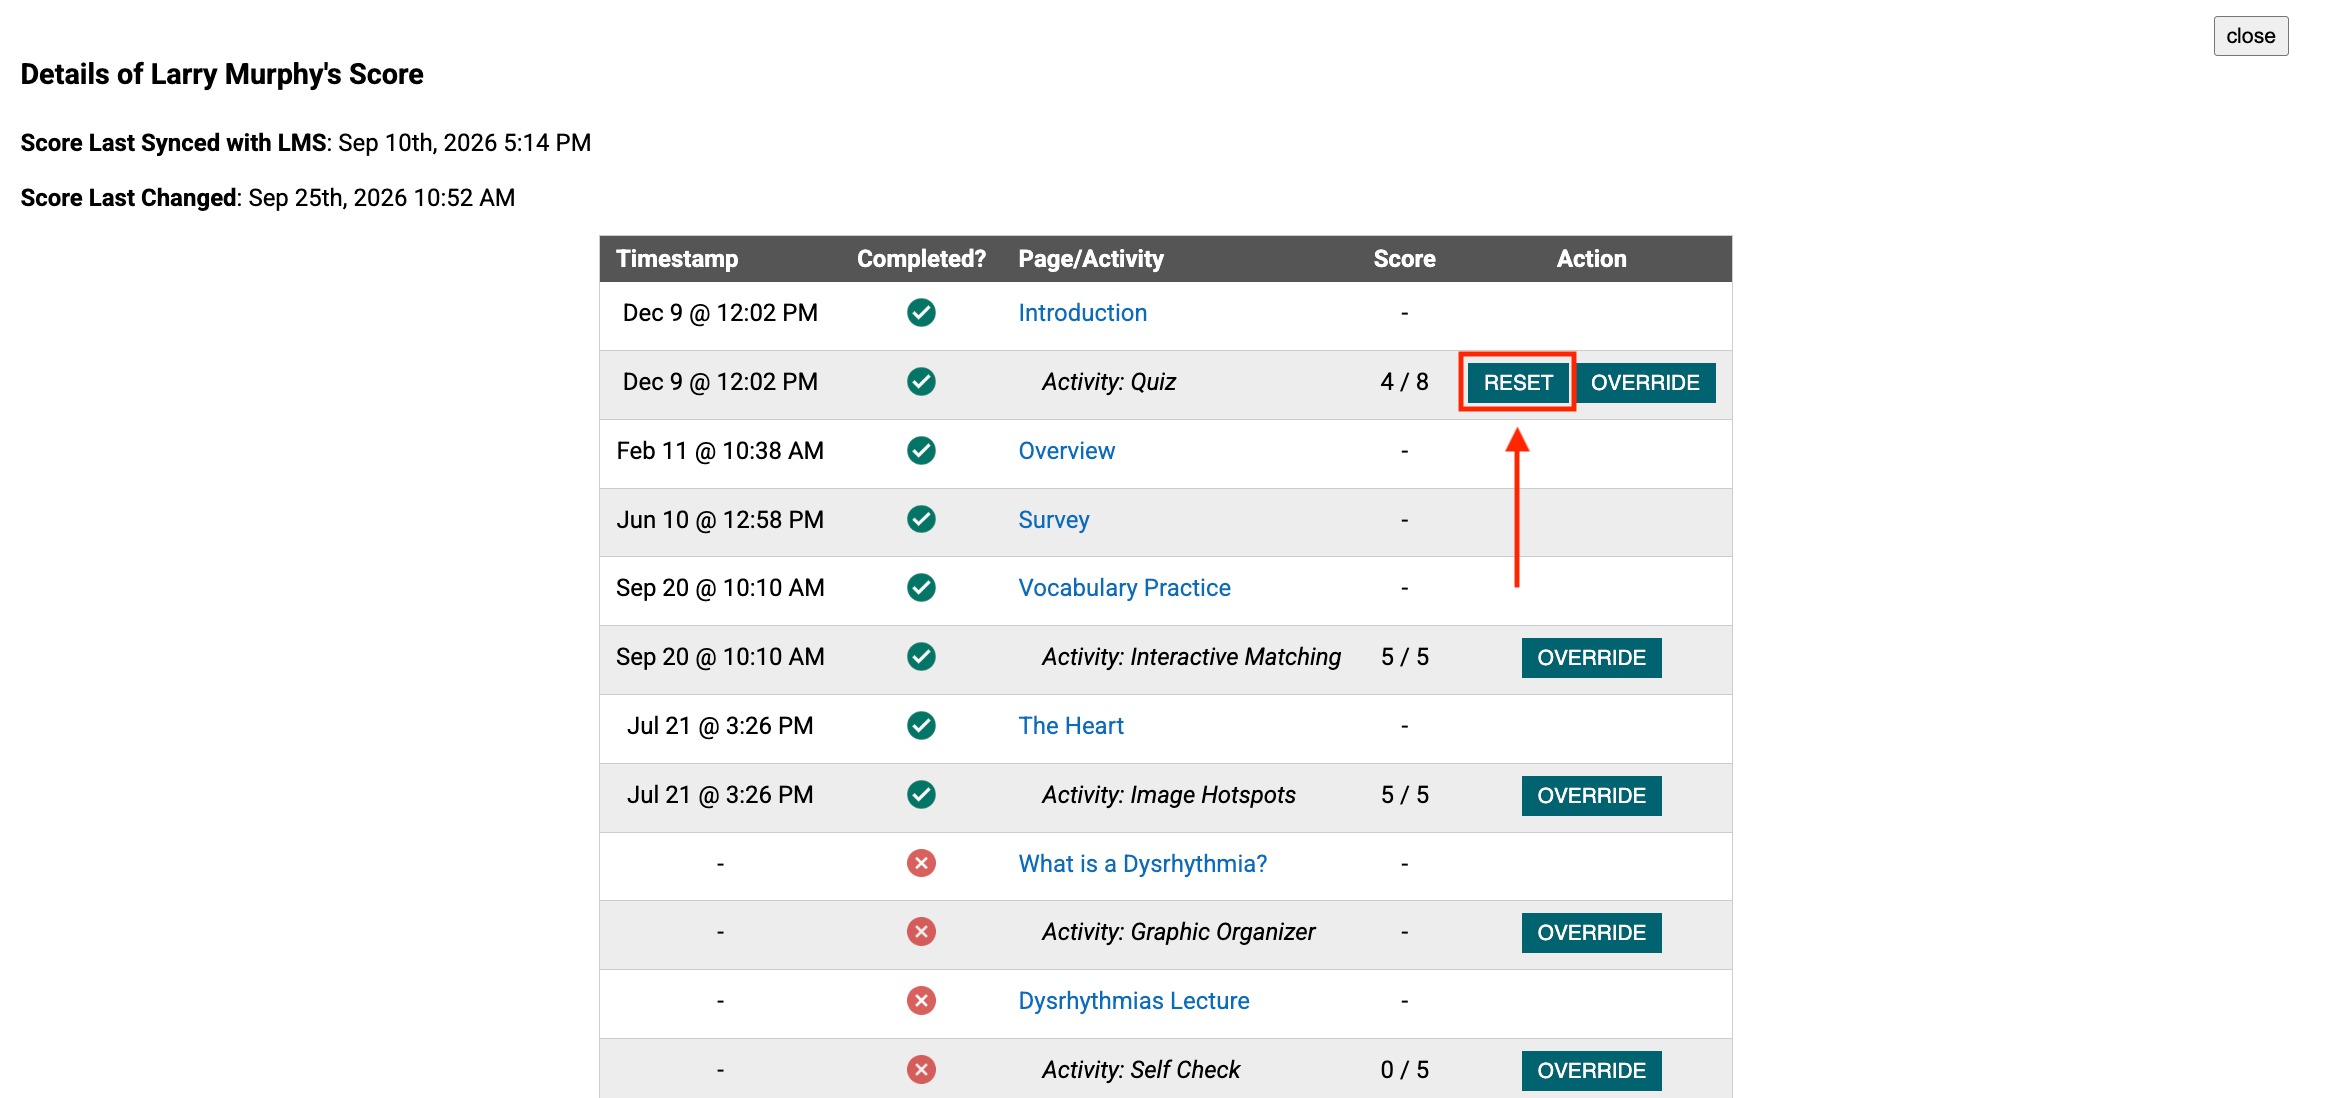Open the Overview page link

pyautogui.click(x=1066, y=451)
